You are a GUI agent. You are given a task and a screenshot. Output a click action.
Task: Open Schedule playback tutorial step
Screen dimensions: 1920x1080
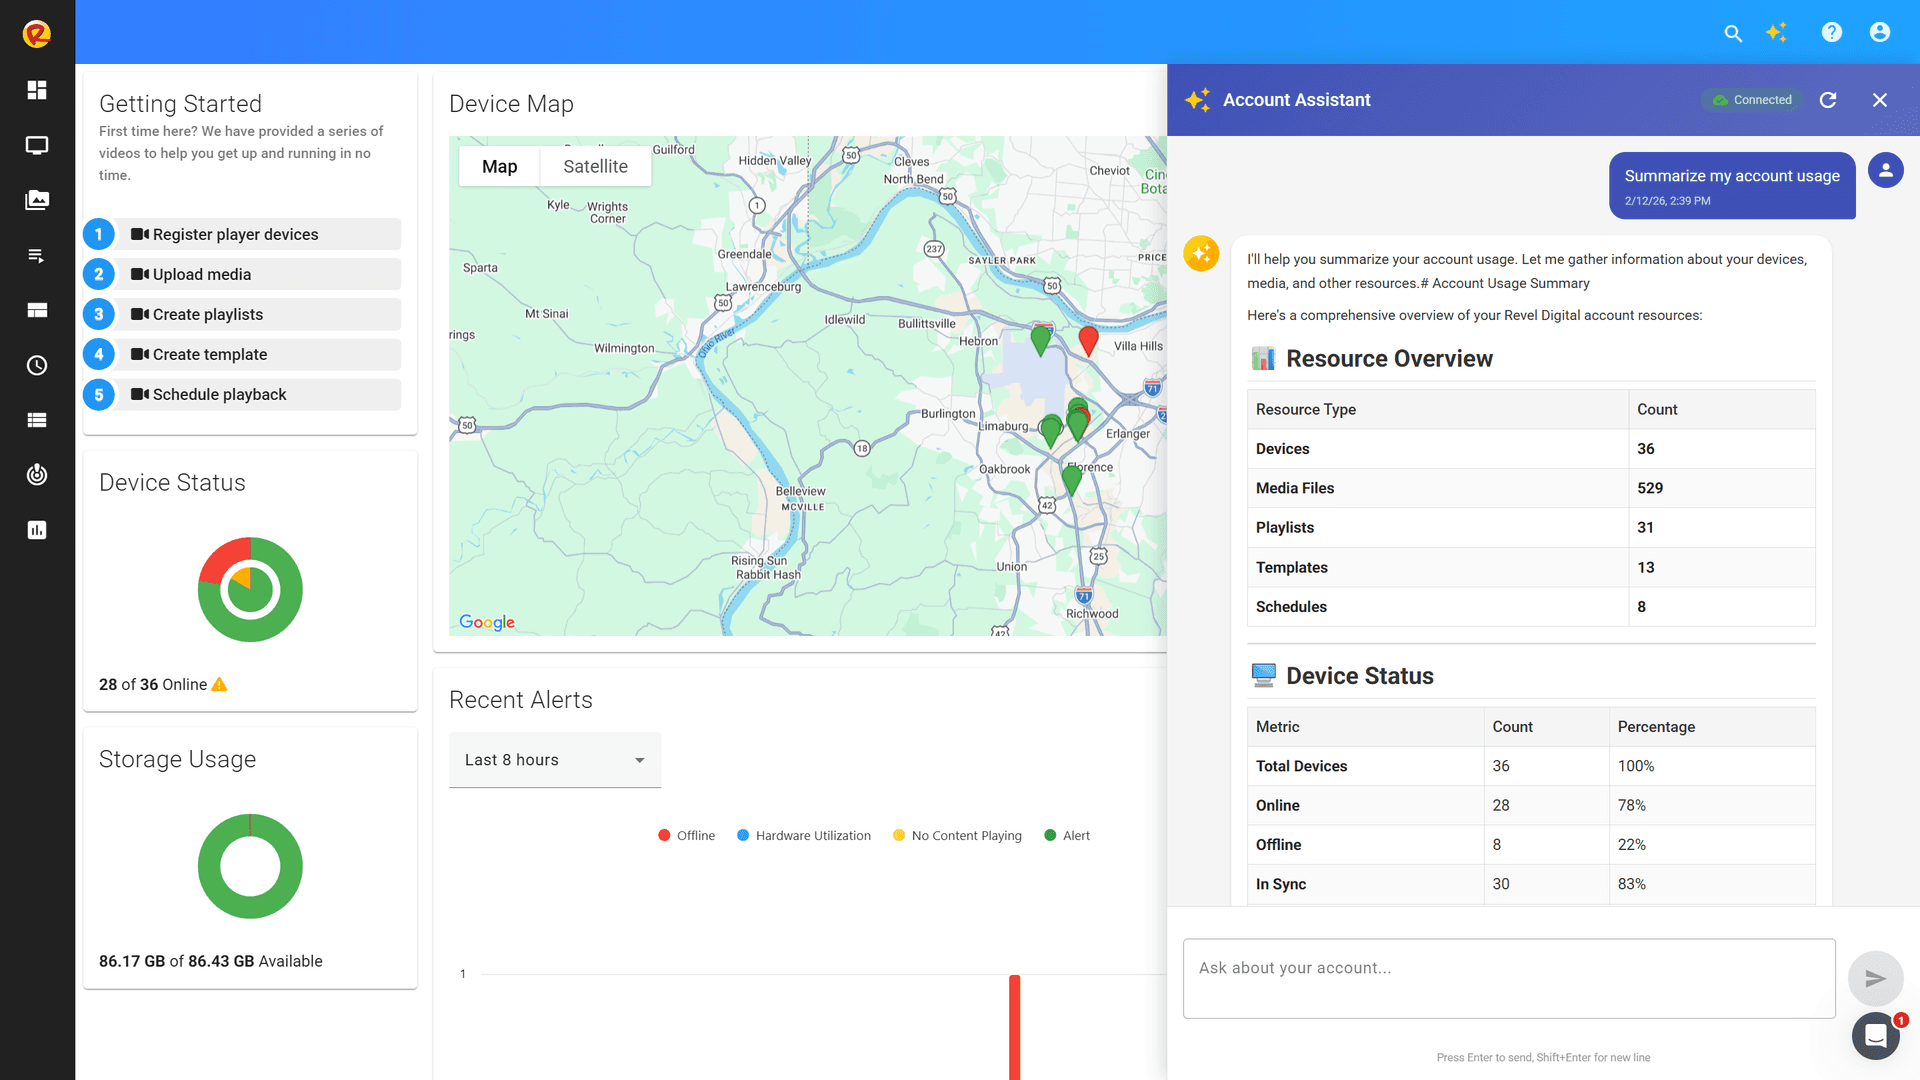[x=219, y=394]
